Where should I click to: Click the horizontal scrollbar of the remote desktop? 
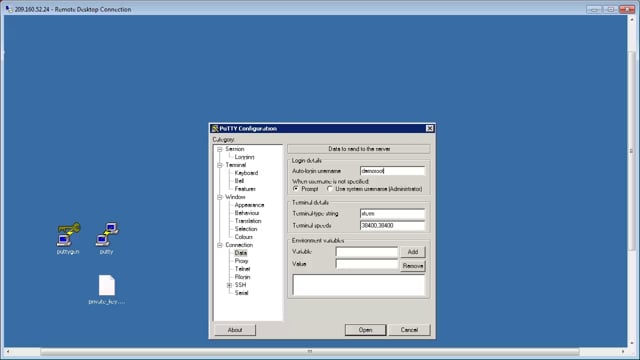310,351
